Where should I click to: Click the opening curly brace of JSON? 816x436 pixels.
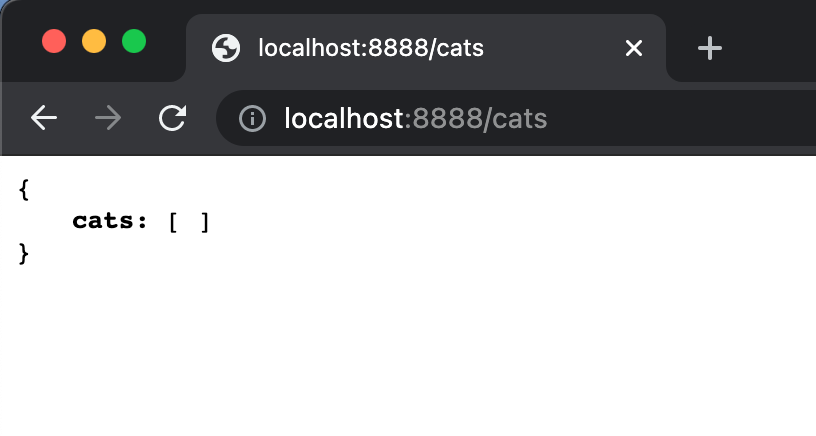point(23,189)
